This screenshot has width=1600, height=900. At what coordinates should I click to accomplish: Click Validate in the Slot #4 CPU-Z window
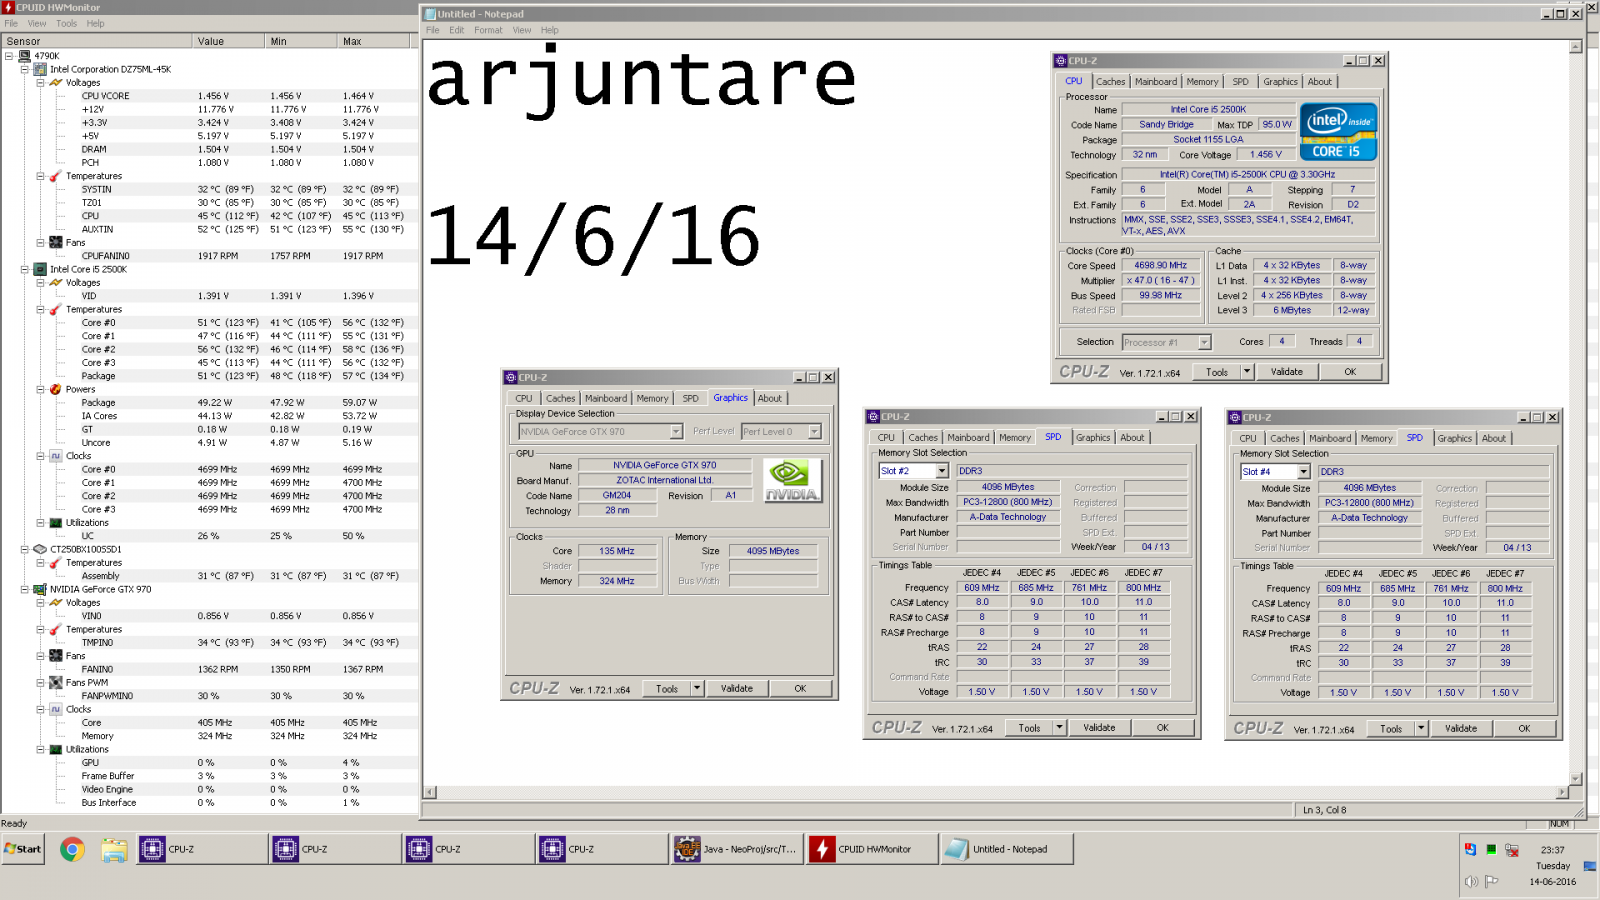(1461, 728)
